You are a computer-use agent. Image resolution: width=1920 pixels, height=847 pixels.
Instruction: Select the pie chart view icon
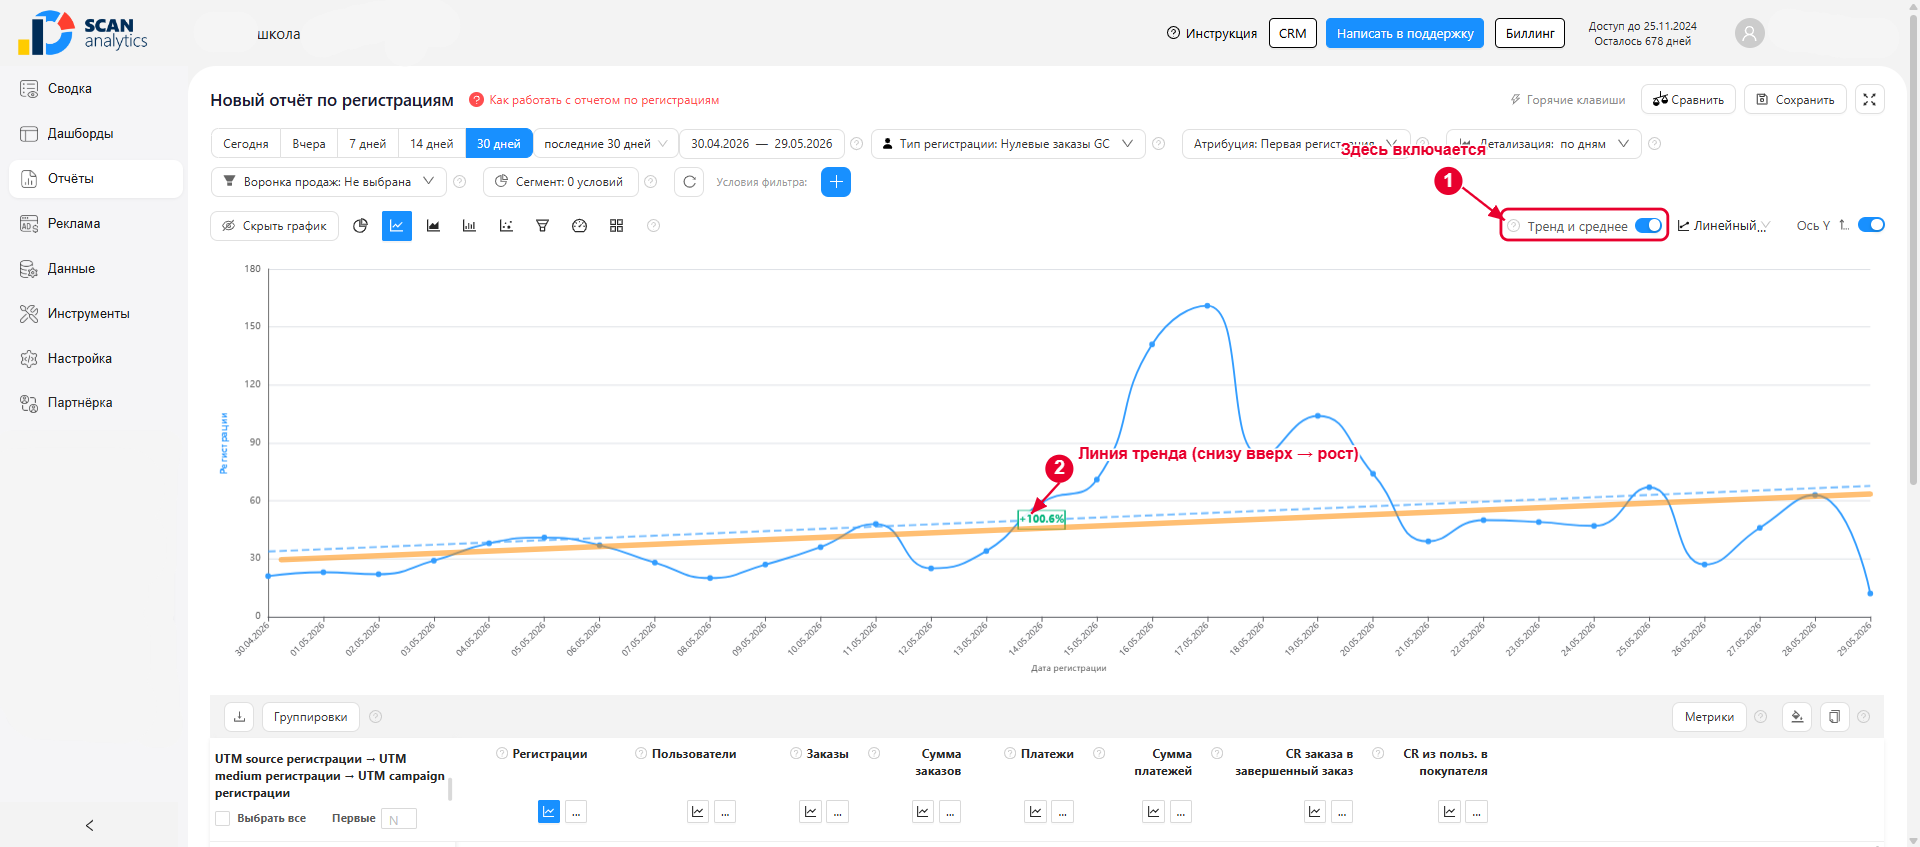(x=361, y=226)
